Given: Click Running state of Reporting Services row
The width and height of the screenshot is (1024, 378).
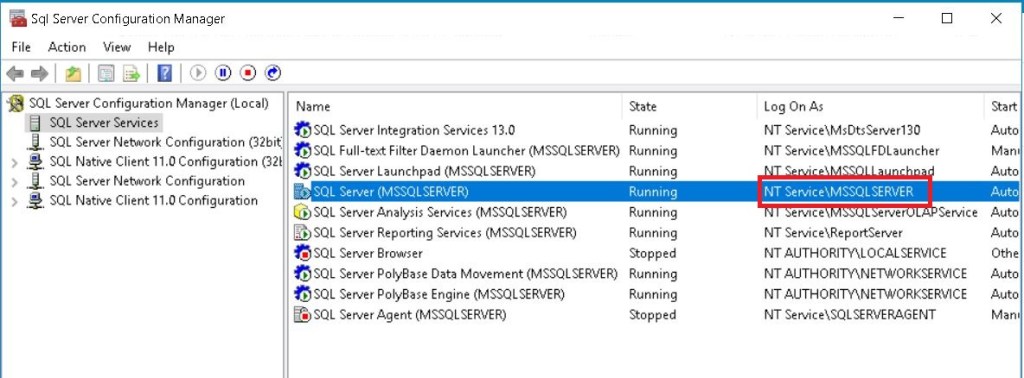Looking at the screenshot, I should click(x=652, y=232).
